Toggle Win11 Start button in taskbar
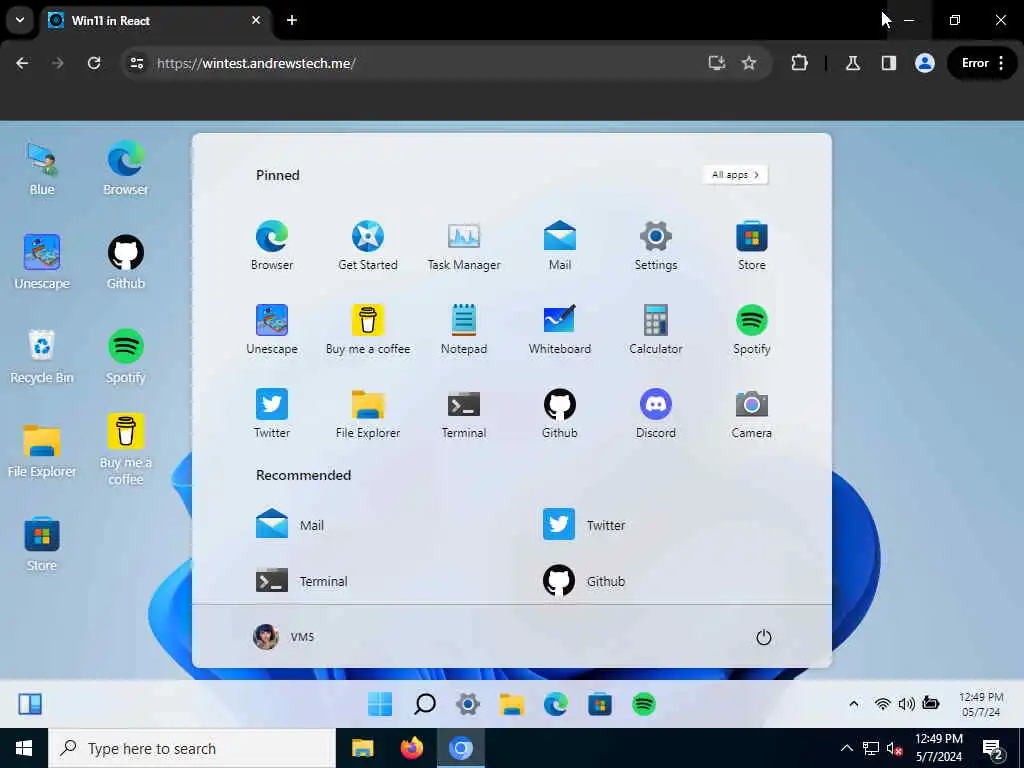 coord(380,704)
